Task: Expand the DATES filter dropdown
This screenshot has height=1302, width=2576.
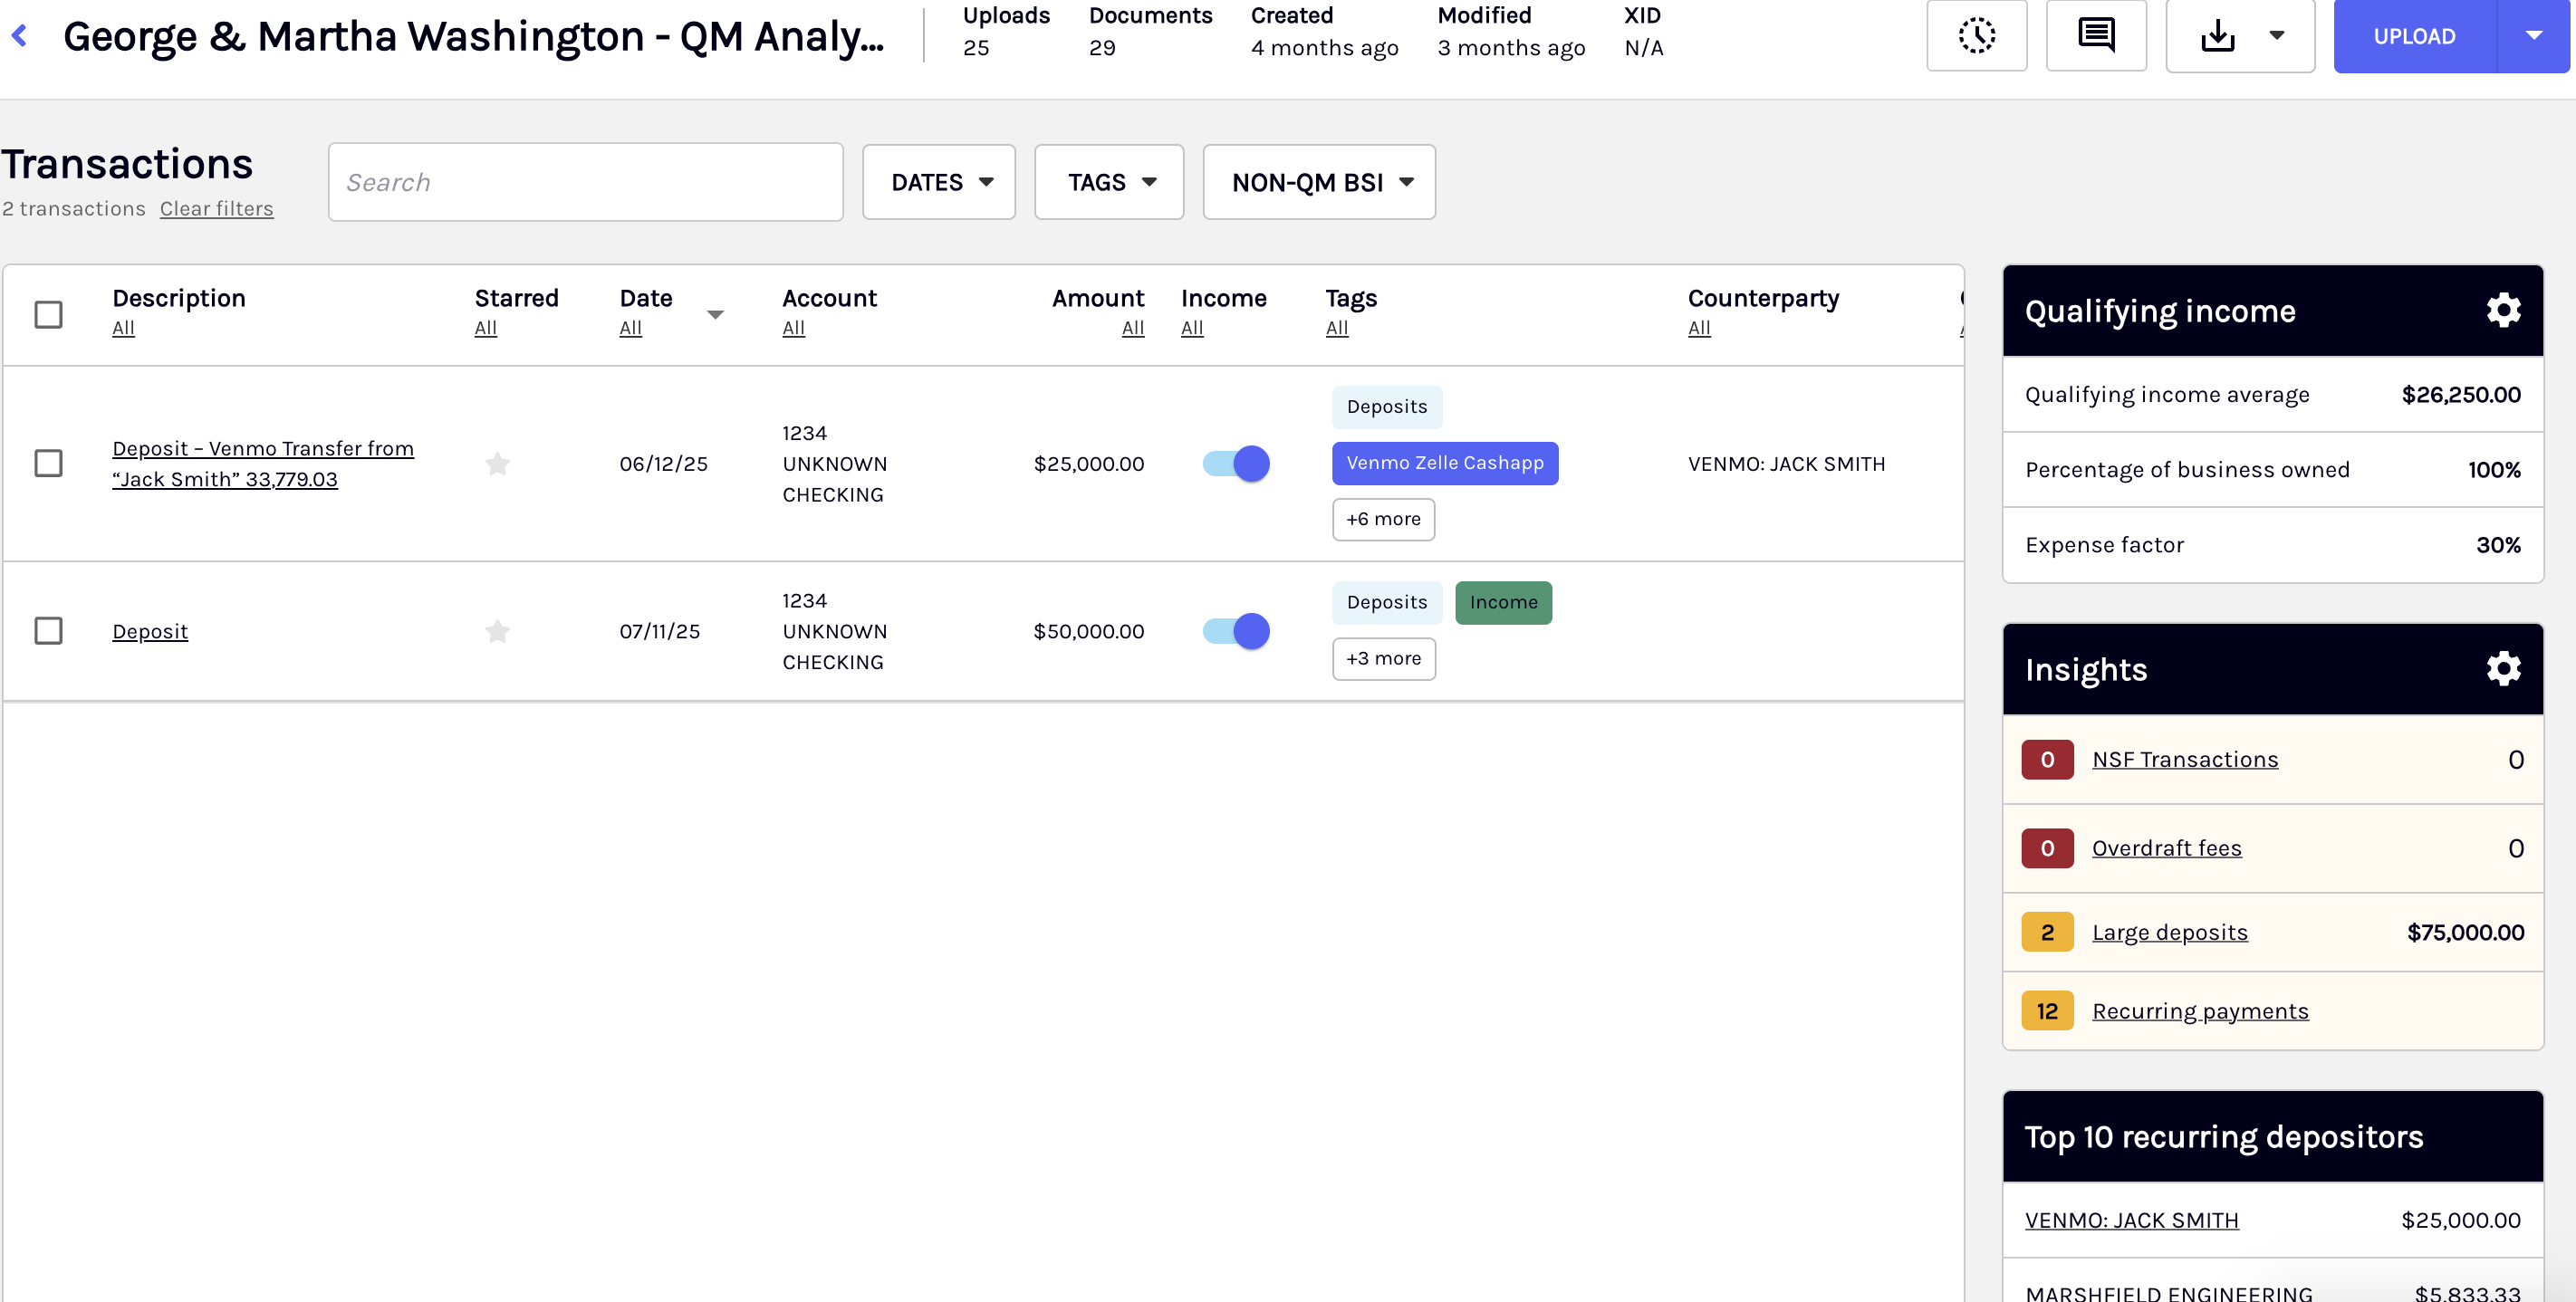Action: coord(938,182)
